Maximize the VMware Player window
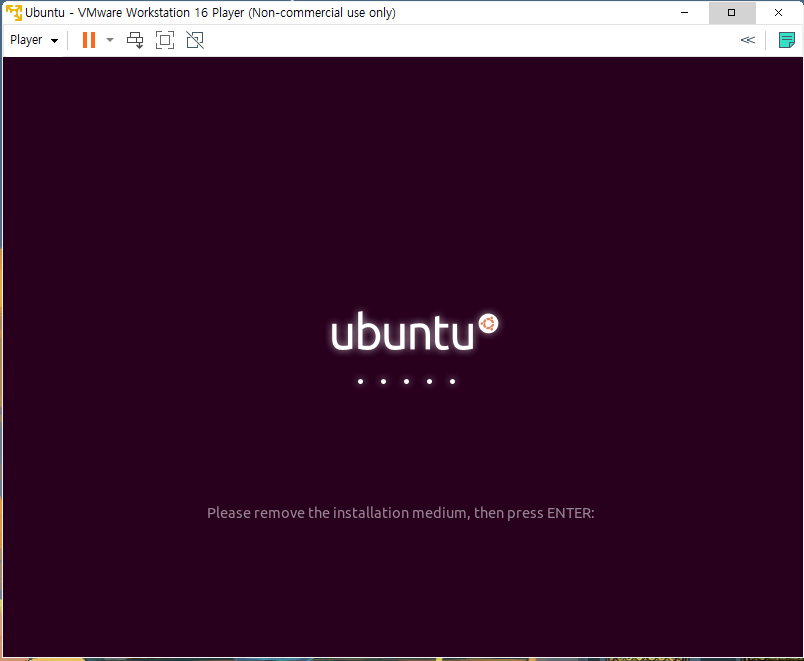Screen dimensions: 804x661 [x=732, y=12]
